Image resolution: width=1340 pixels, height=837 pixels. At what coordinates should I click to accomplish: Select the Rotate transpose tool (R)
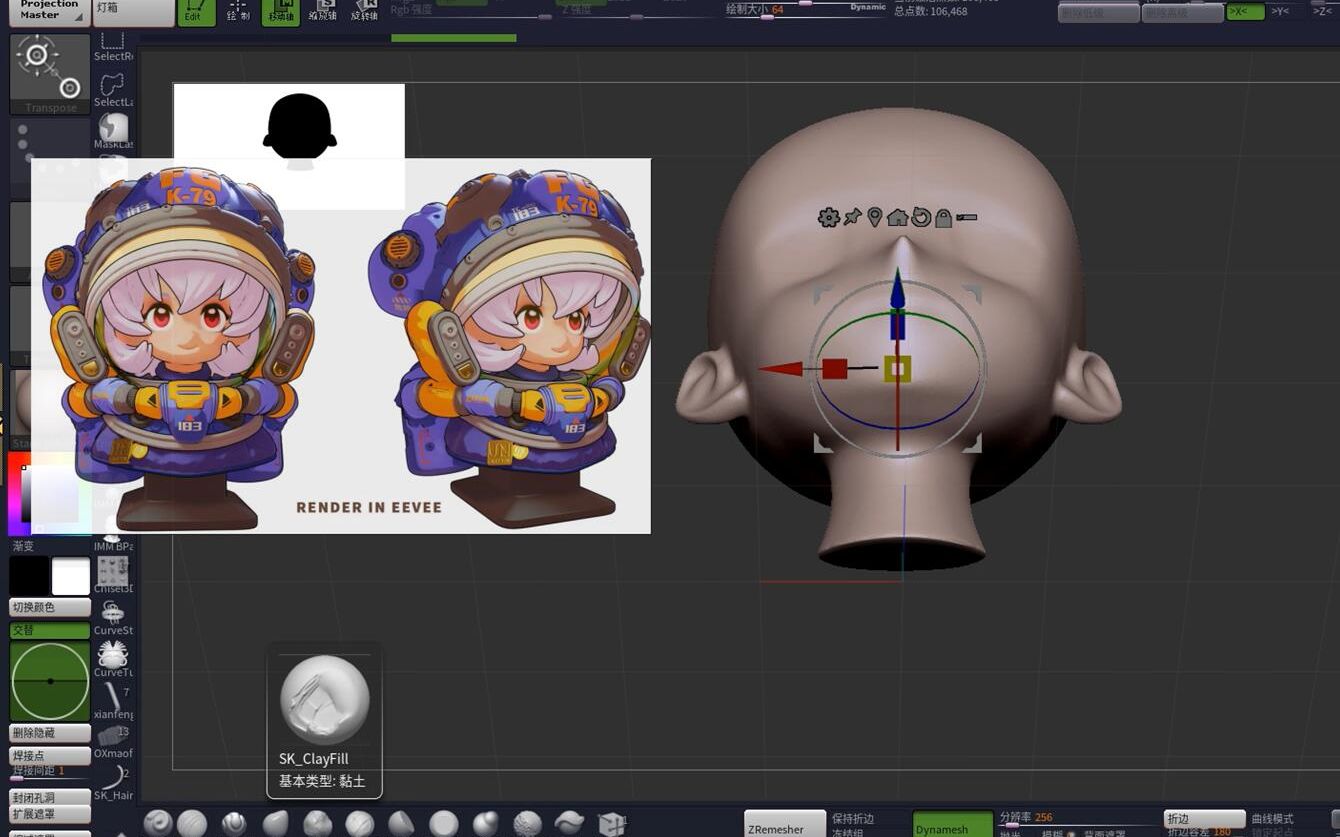coord(363,12)
